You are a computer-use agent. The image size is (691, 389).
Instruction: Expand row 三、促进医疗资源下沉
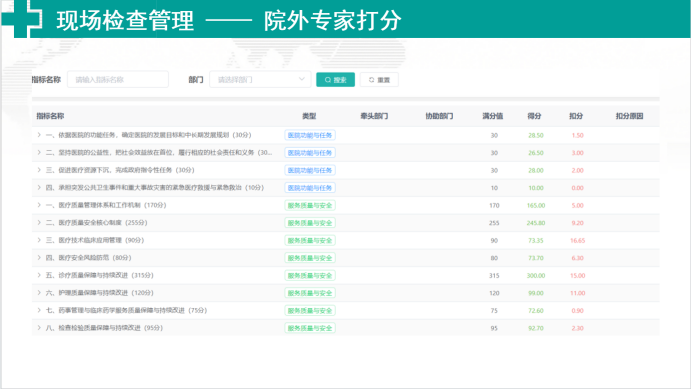(x=39, y=170)
